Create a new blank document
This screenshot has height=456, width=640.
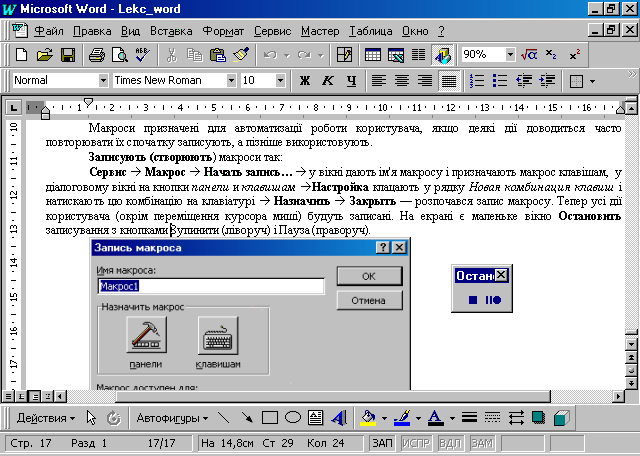(21, 55)
